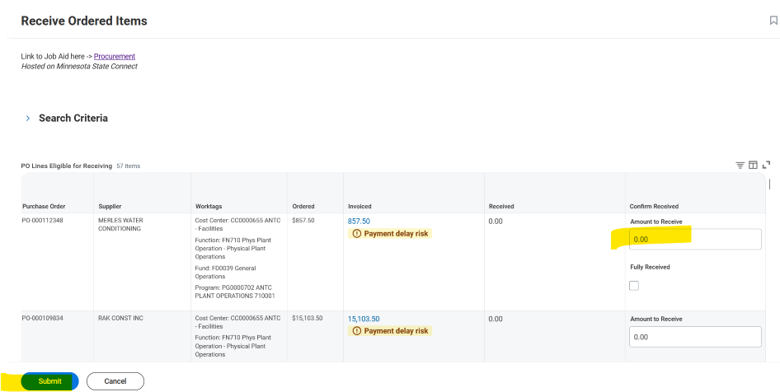Viewport: 780px width, 392px height.
Task: Click warning icon on 15,103.50 payment delay
Action: pyautogui.click(x=356, y=331)
